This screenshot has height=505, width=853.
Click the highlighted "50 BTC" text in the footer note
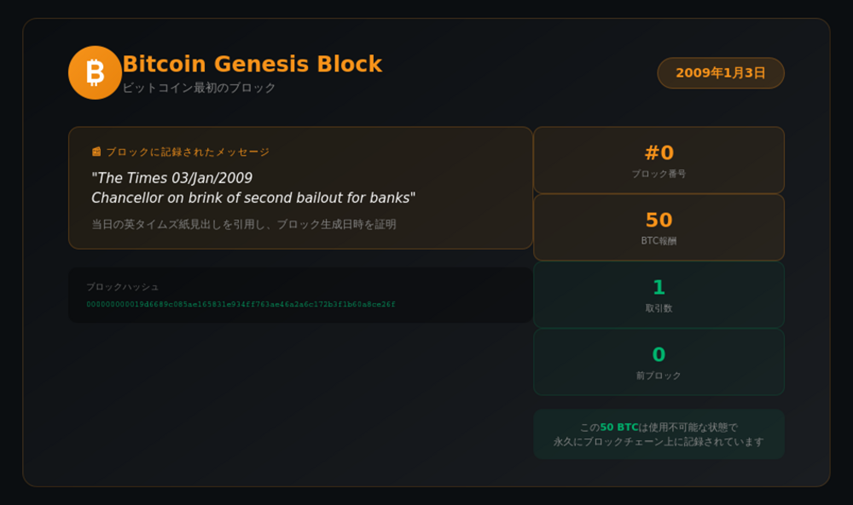coord(619,427)
